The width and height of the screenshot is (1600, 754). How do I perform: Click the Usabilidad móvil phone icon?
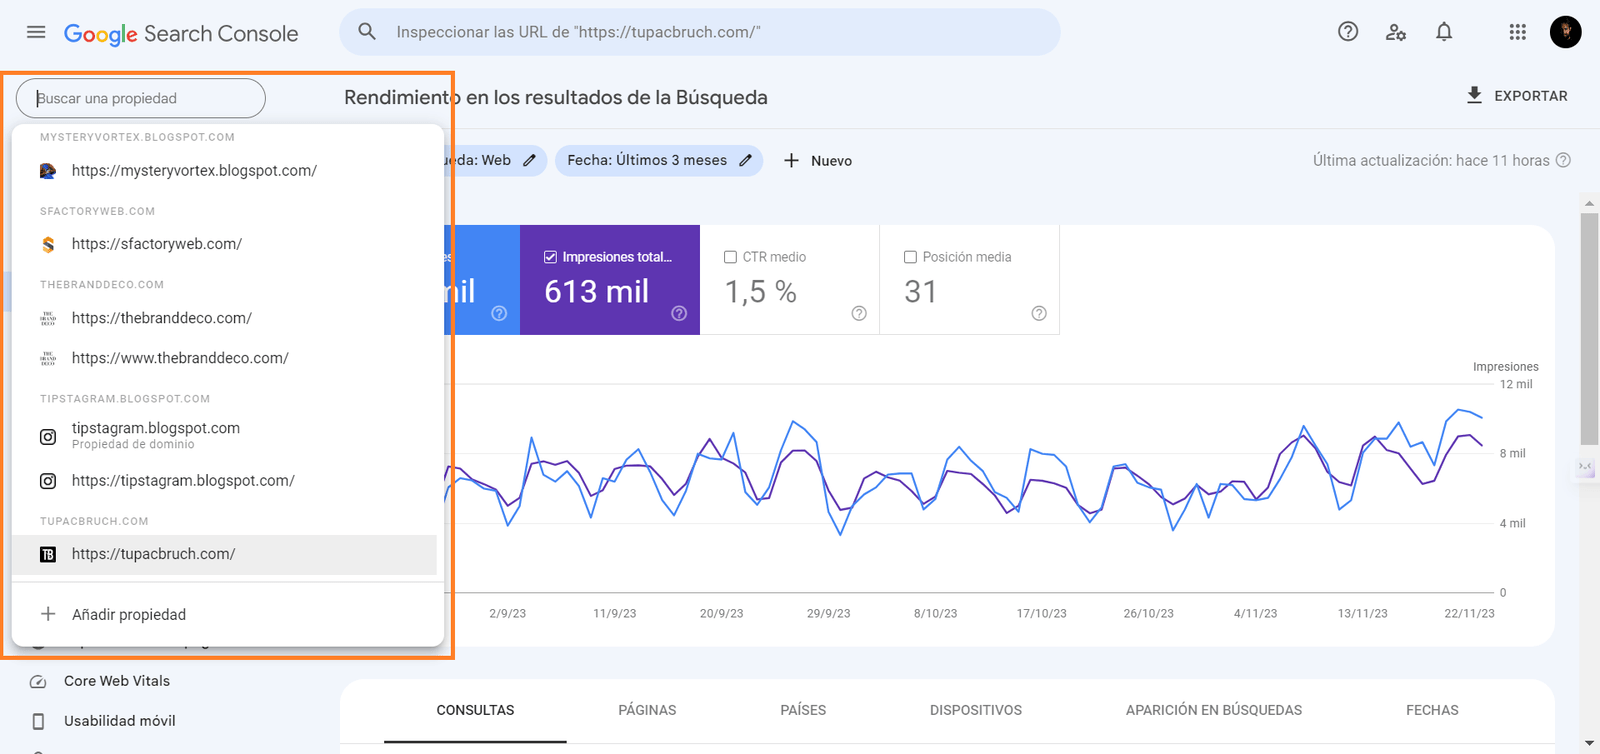tap(38, 721)
